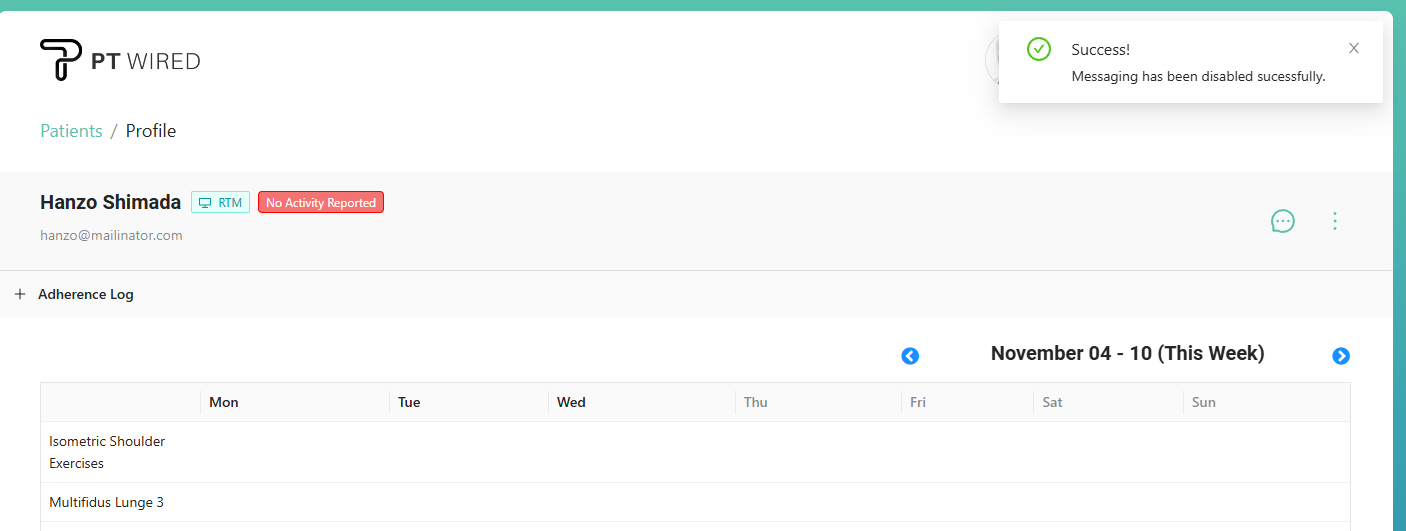The height and width of the screenshot is (531, 1406).
Task: Select the Sun column header
Action: pyautogui.click(x=1204, y=402)
